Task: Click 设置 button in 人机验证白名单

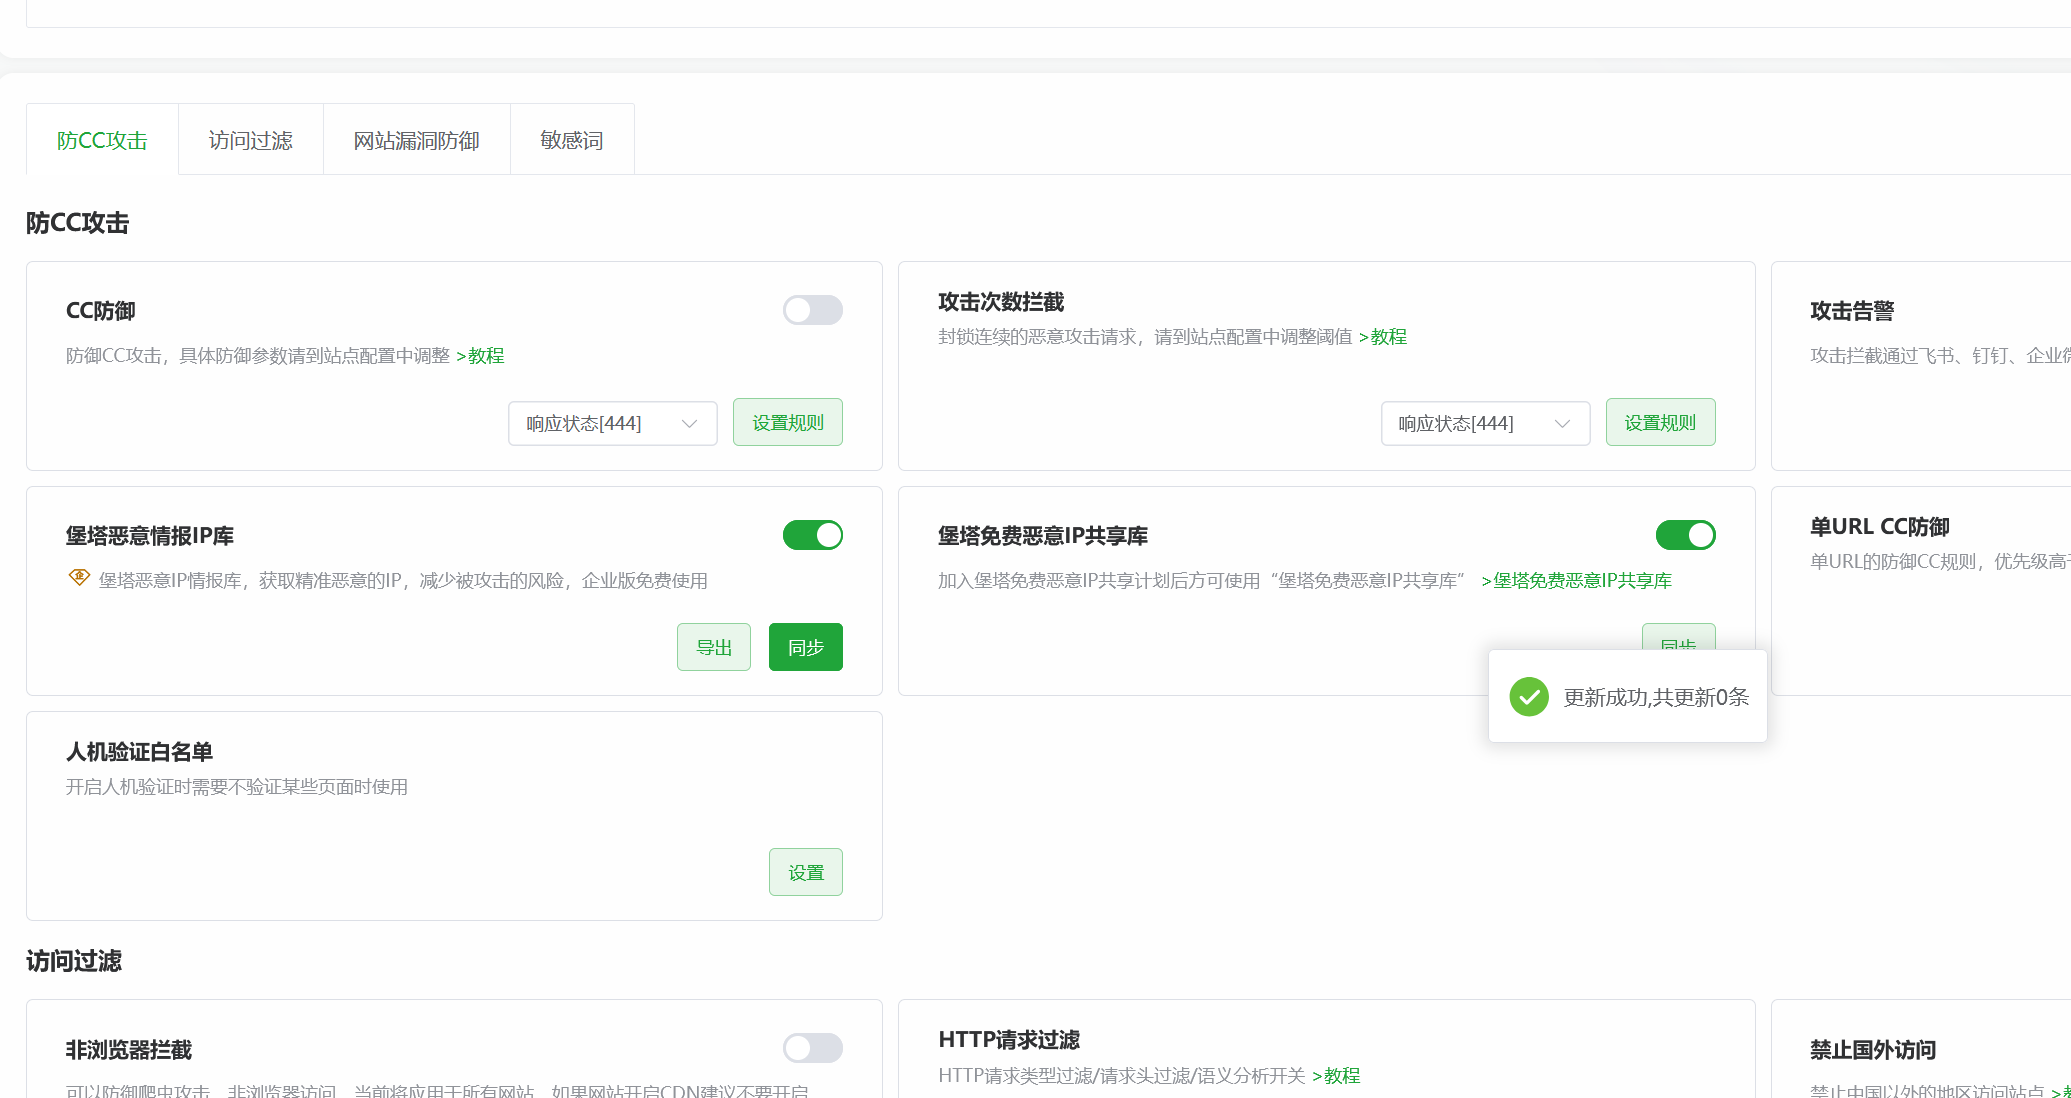Action: (x=806, y=872)
